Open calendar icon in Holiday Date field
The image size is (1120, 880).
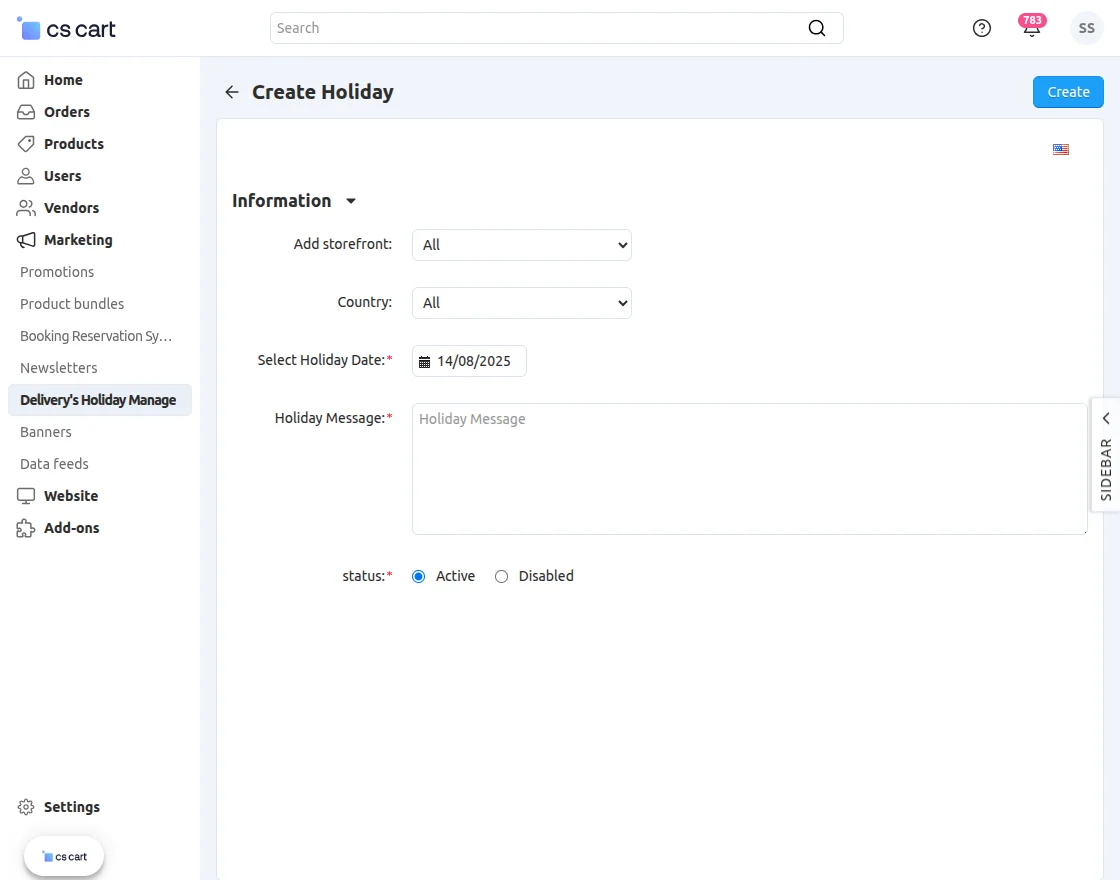click(x=424, y=362)
